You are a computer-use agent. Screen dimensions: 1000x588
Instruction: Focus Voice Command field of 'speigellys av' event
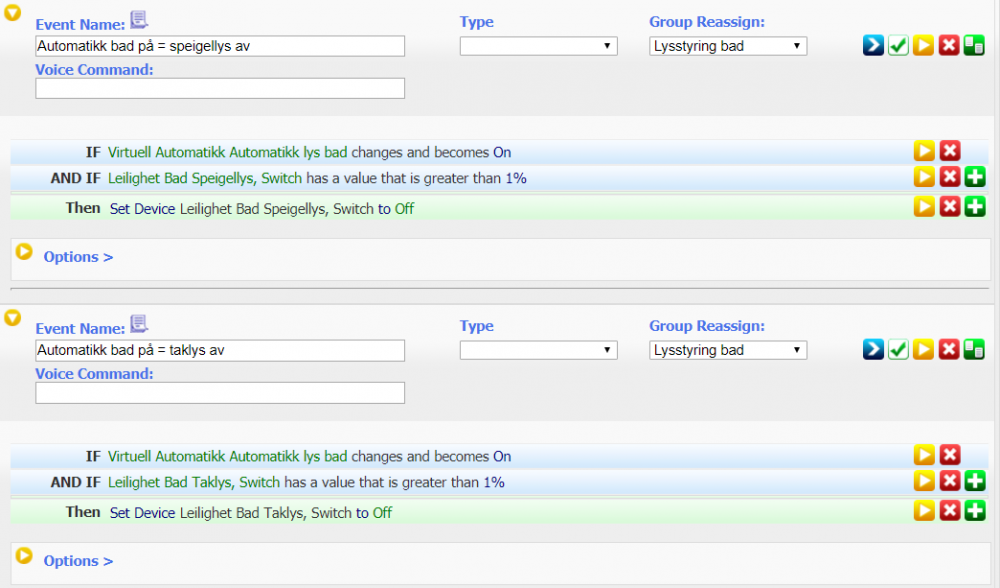220,88
